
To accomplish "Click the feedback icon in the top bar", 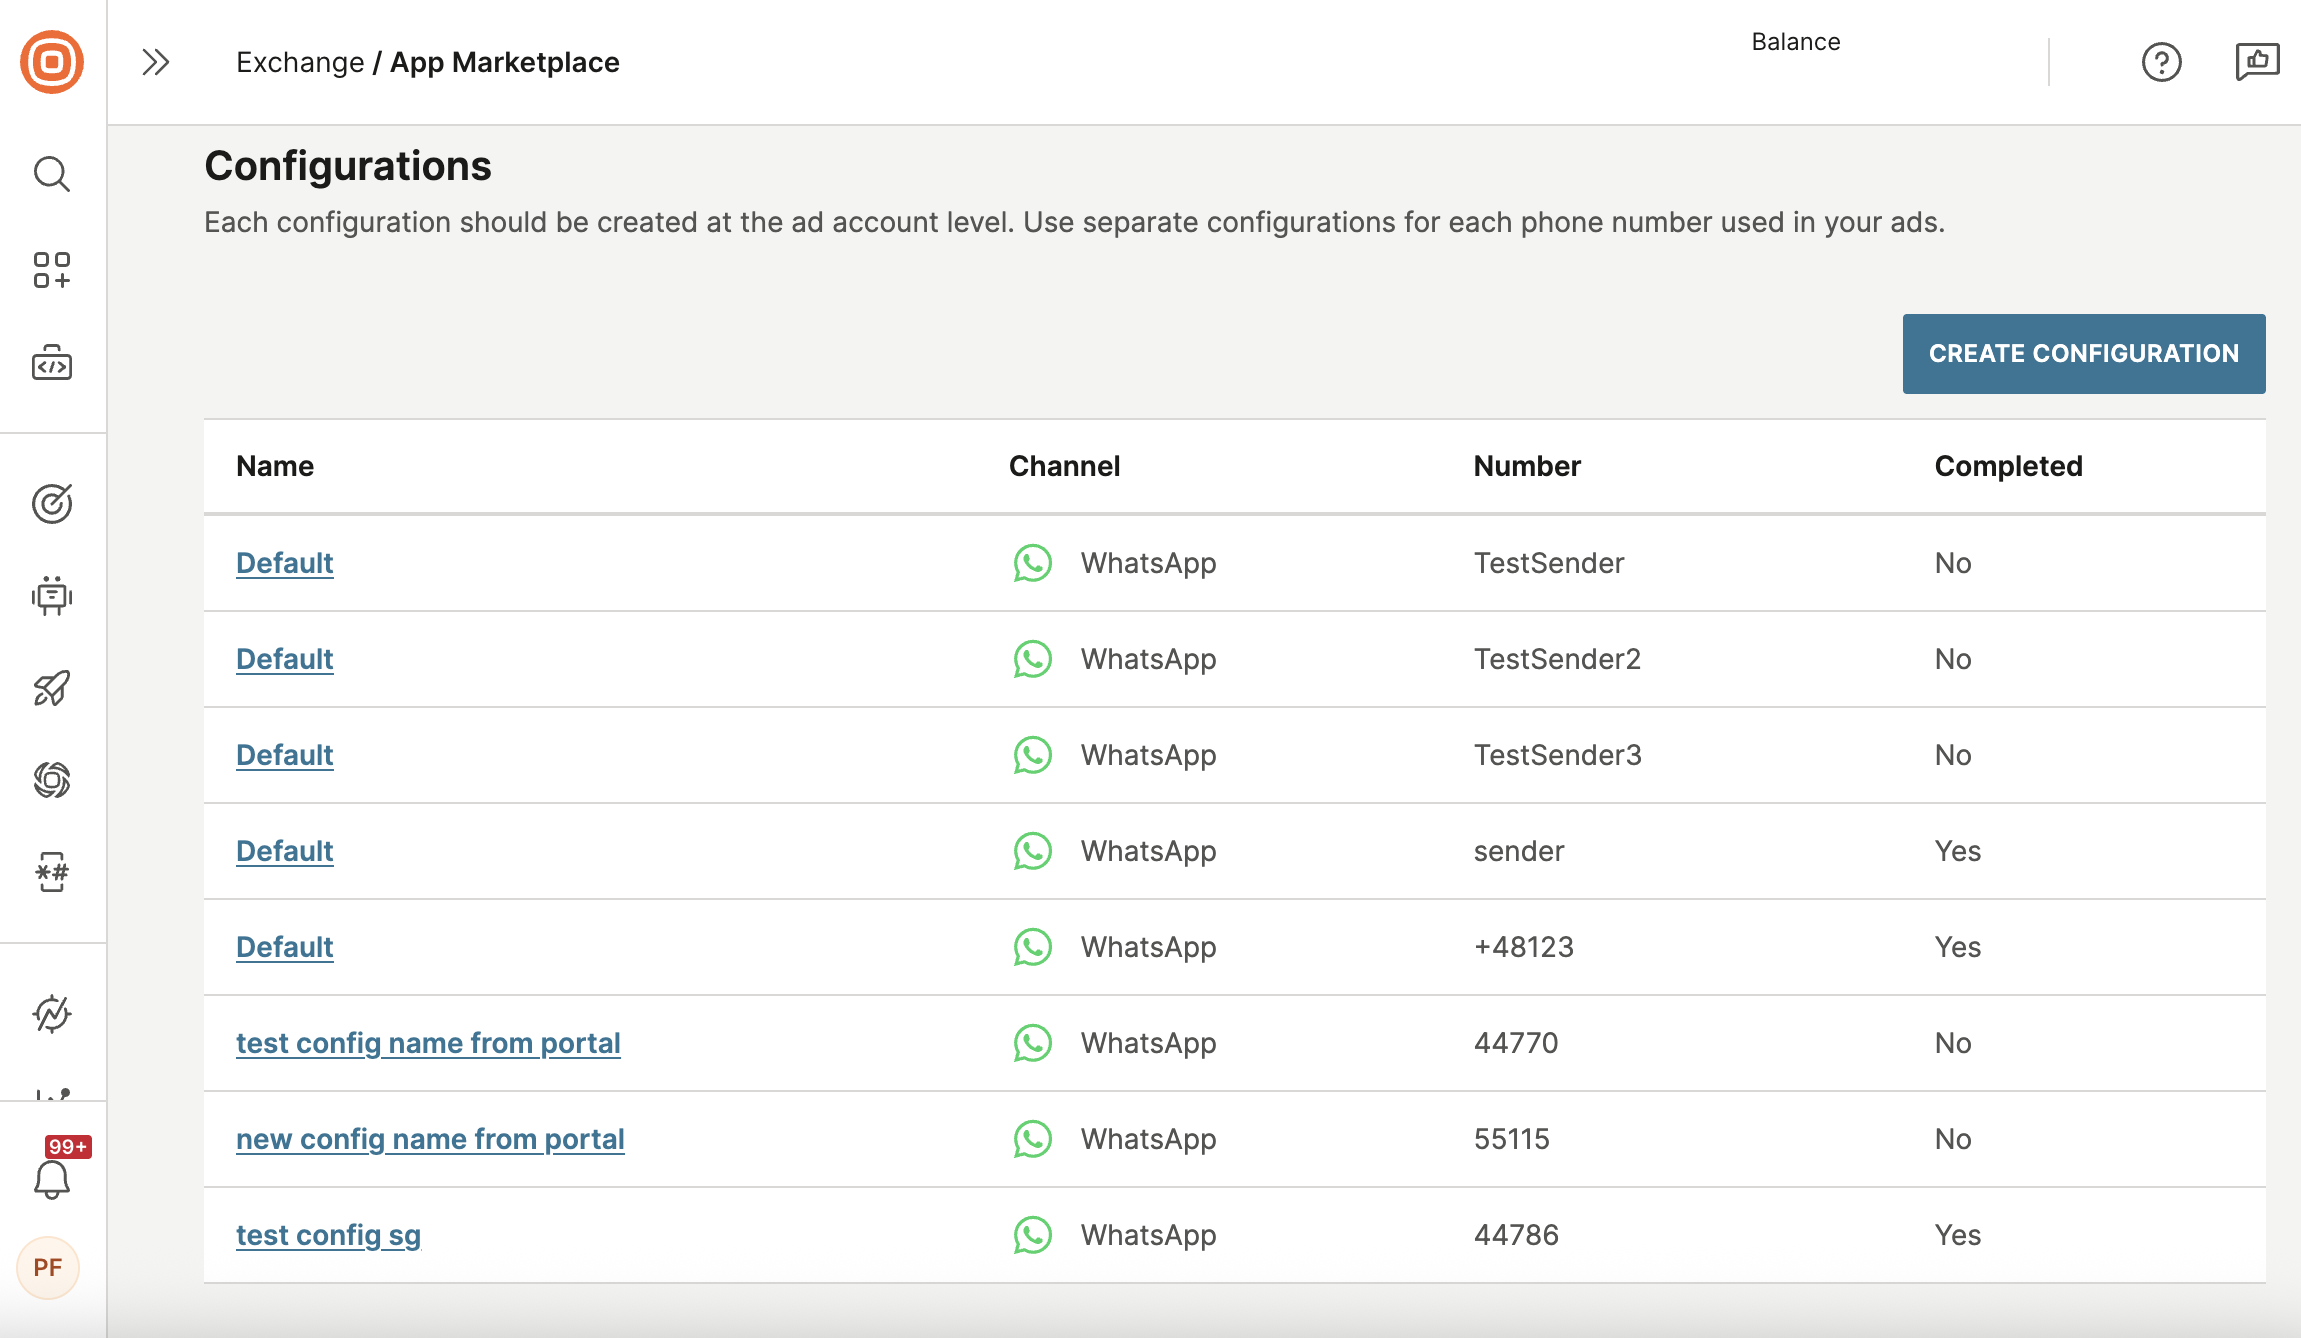I will [2259, 62].
